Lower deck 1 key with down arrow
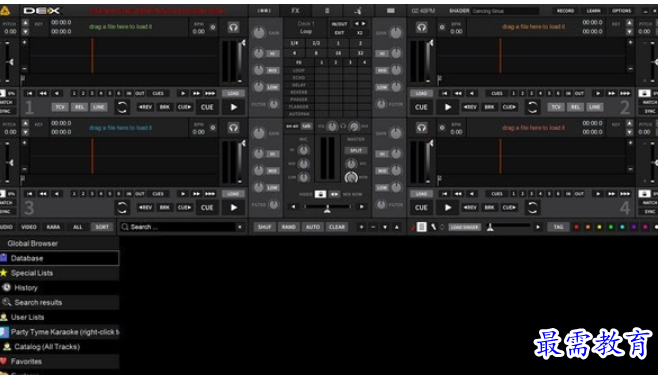Viewport: 658px width, 375px height. point(25,31)
